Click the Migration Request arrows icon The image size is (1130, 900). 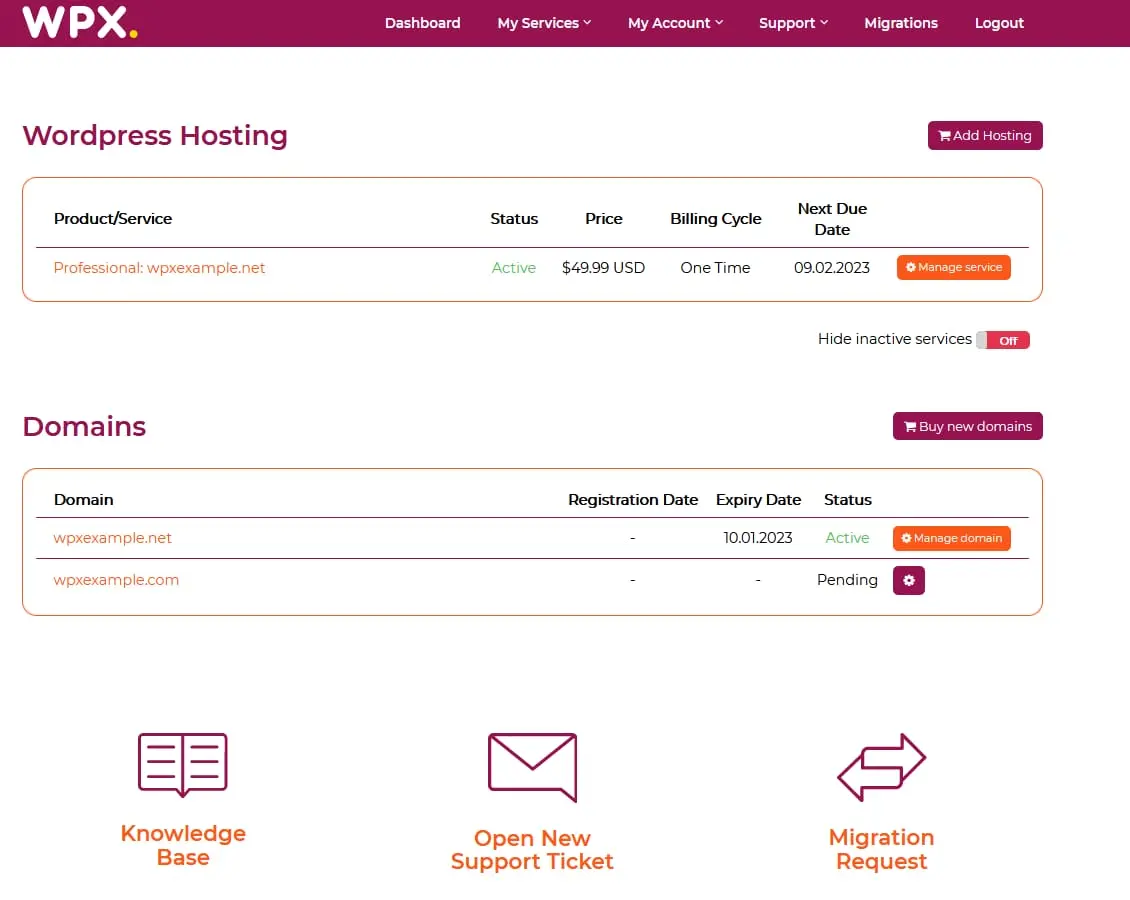[881, 767]
